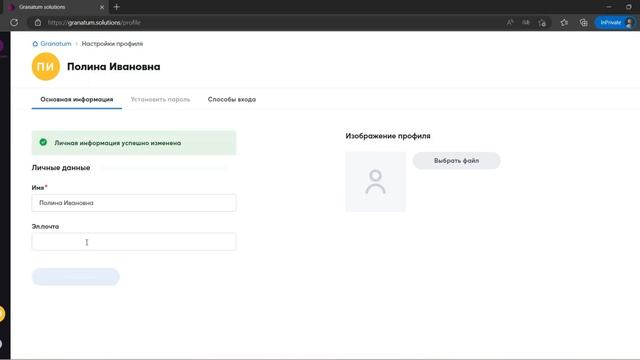Click the Выбрать файл button
This screenshot has height=360, width=640.
pyautogui.click(x=456, y=161)
